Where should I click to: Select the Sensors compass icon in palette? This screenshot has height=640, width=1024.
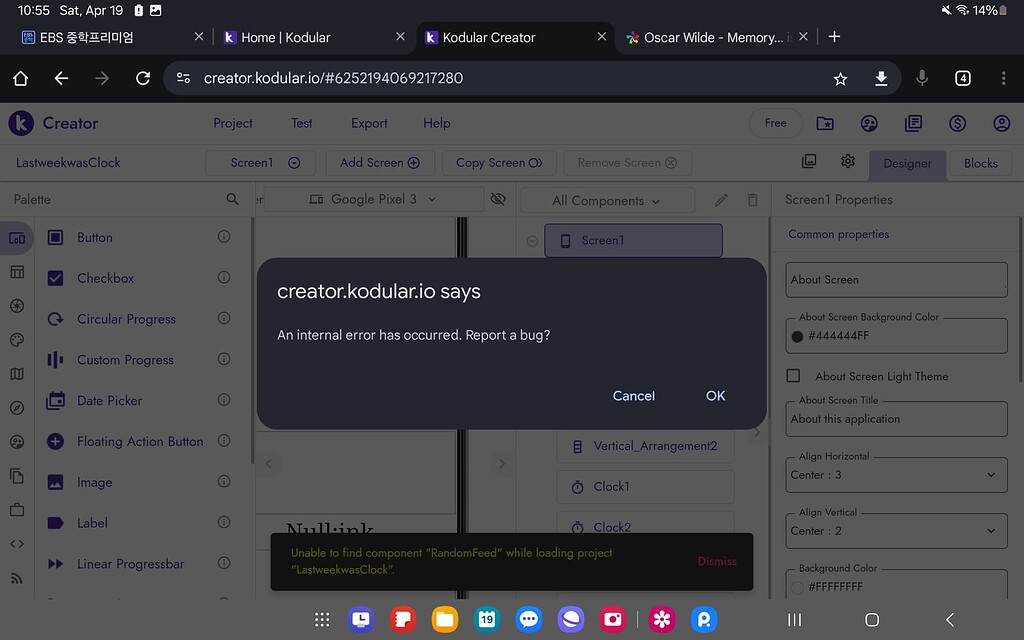pos(17,407)
